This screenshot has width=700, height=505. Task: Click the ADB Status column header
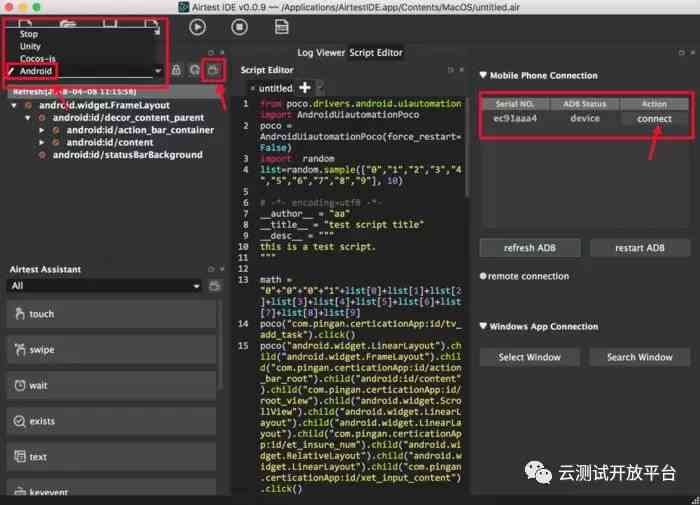(584, 104)
